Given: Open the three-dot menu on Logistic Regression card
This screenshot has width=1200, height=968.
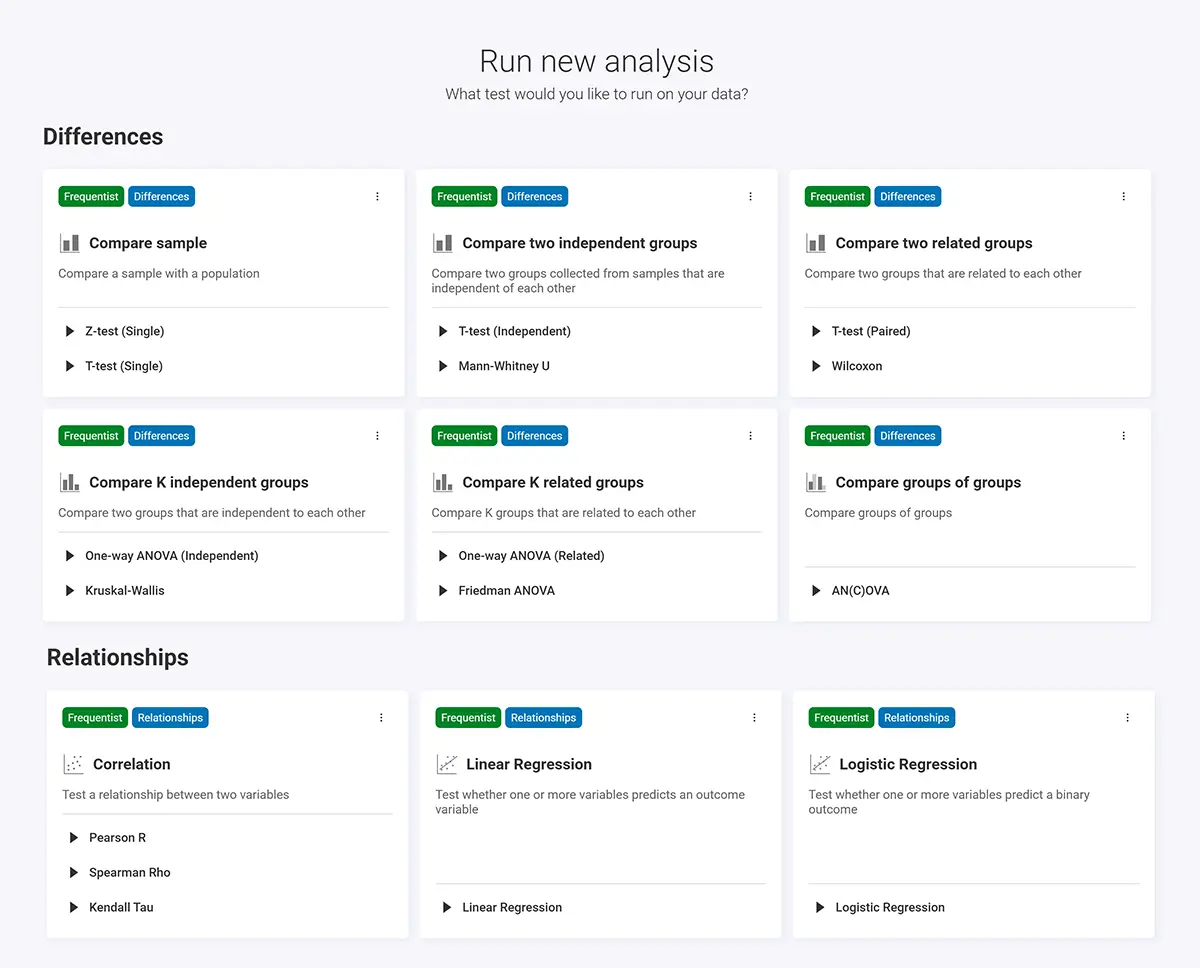Looking at the screenshot, I should pyautogui.click(x=1127, y=718).
